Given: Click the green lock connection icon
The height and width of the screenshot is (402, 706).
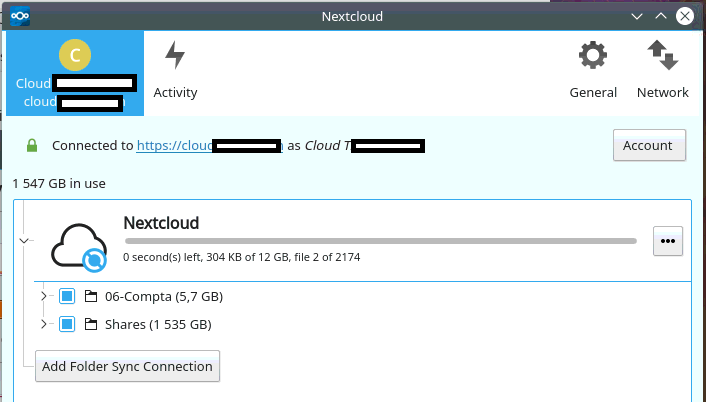Looking at the screenshot, I should click(32, 145).
